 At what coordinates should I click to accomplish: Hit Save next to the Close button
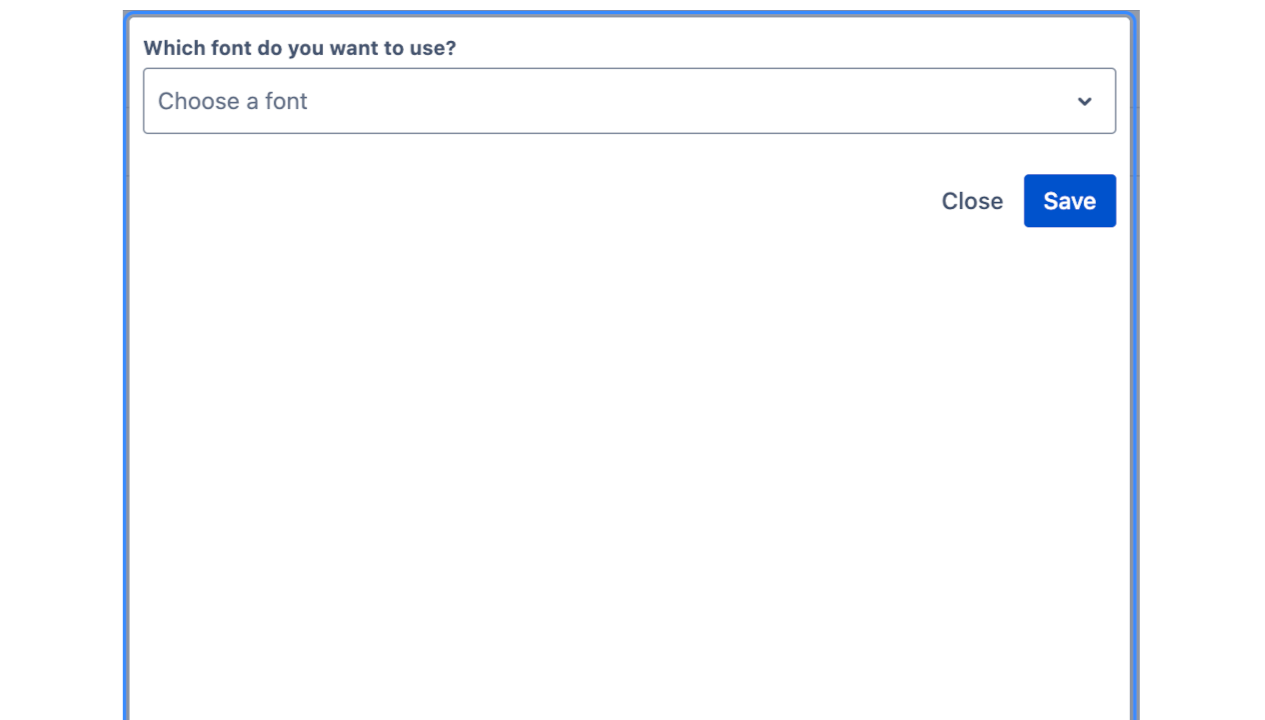(1069, 201)
